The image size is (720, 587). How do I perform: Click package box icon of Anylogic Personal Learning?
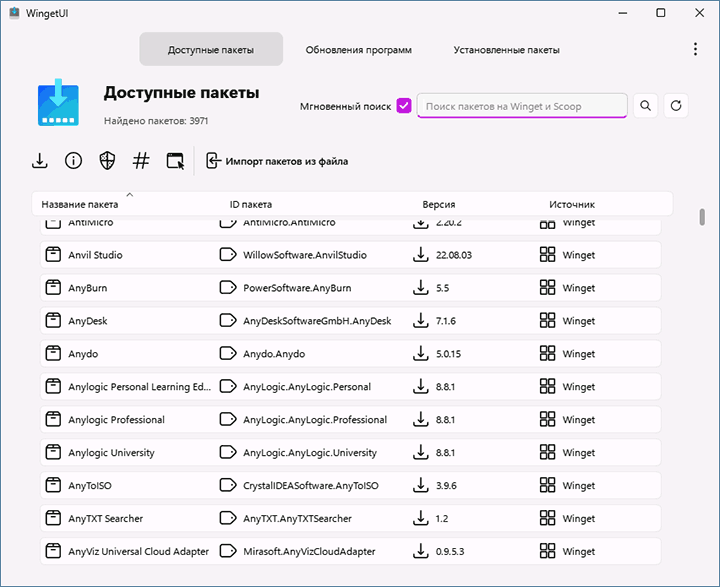53,386
